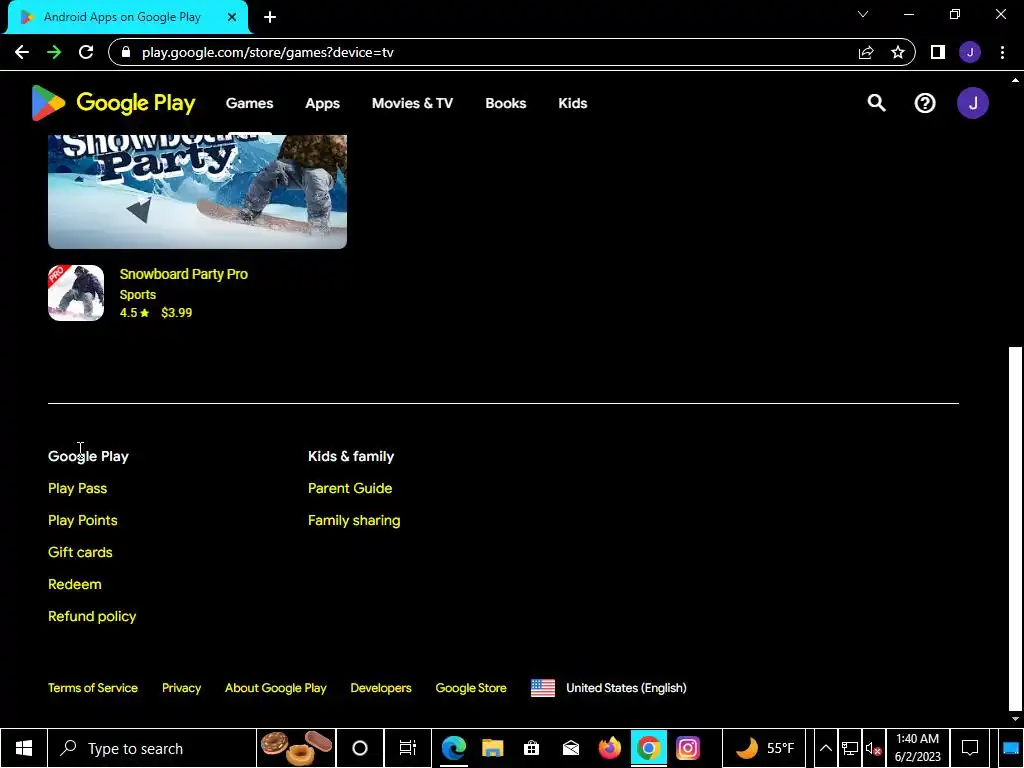Switch to Chrome on the taskbar
Image resolution: width=1024 pixels, height=768 pixels.
point(648,748)
